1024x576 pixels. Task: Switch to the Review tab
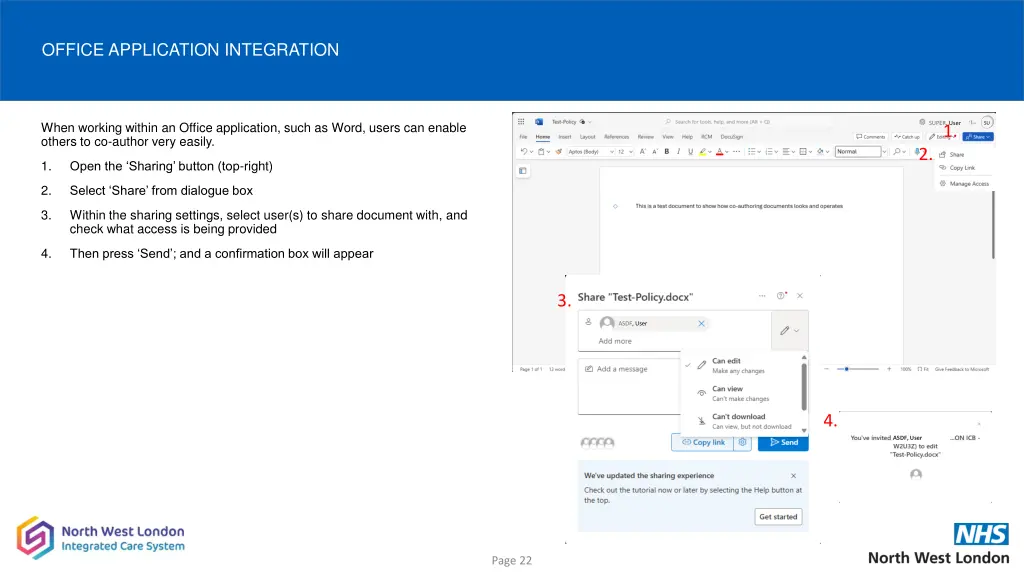click(x=646, y=137)
